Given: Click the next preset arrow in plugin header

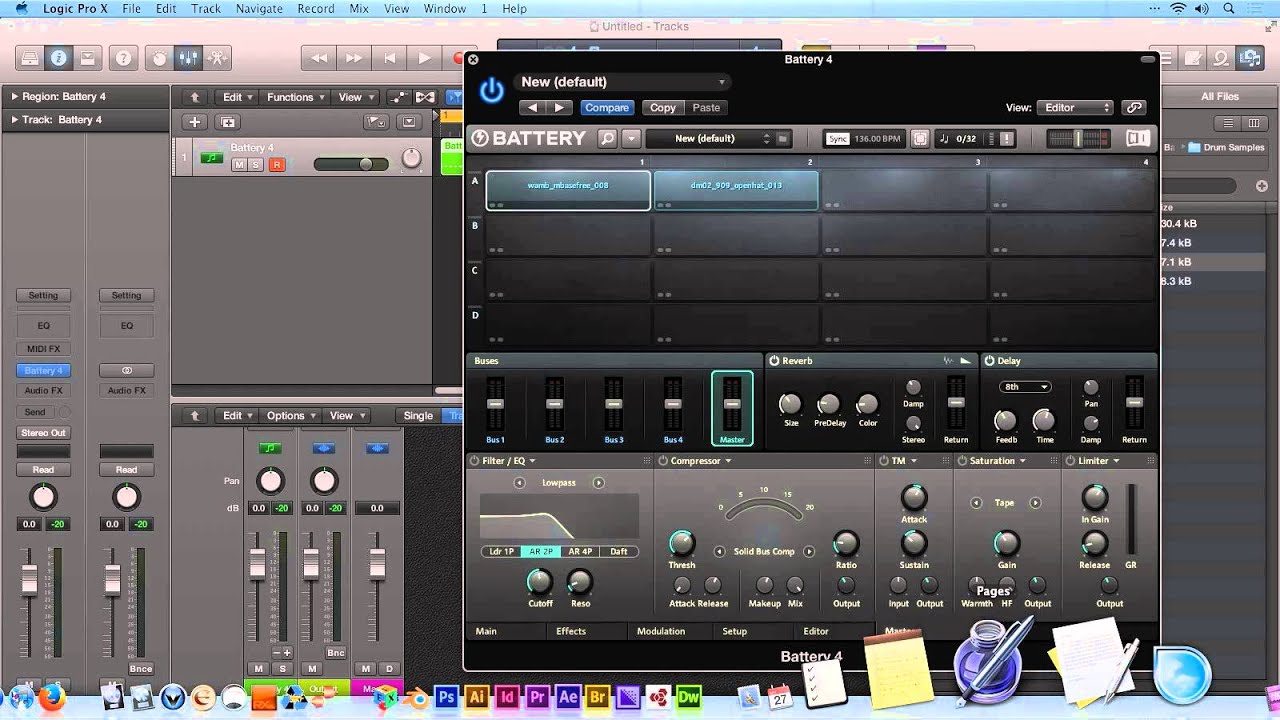Looking at the screenshot, I should click(559, 107).
